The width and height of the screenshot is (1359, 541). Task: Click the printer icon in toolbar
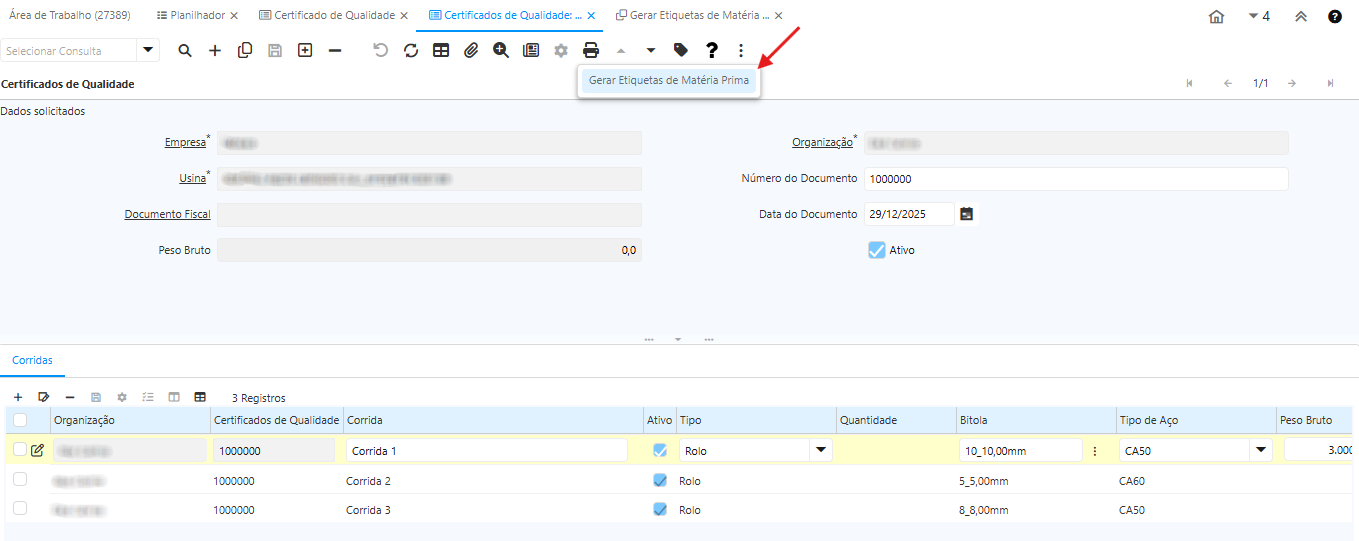pos(591,50)
